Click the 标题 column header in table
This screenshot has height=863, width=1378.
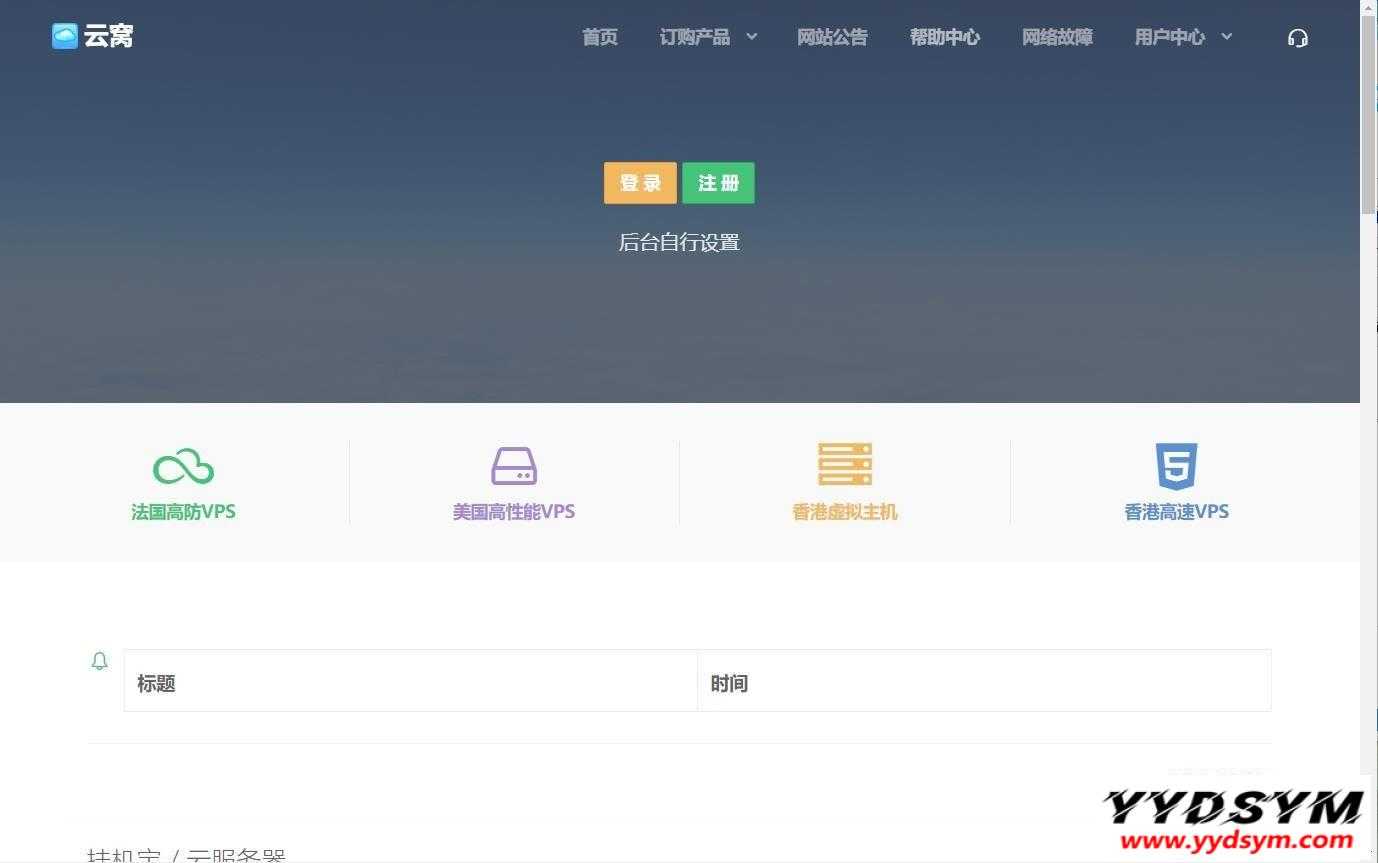coord(156,684)
